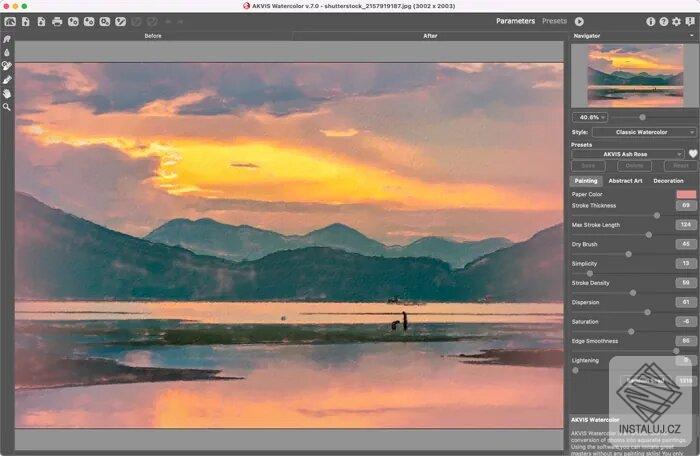Switch to the Presets mode
This screenshot has height=456, width=700.
point(554,21)
